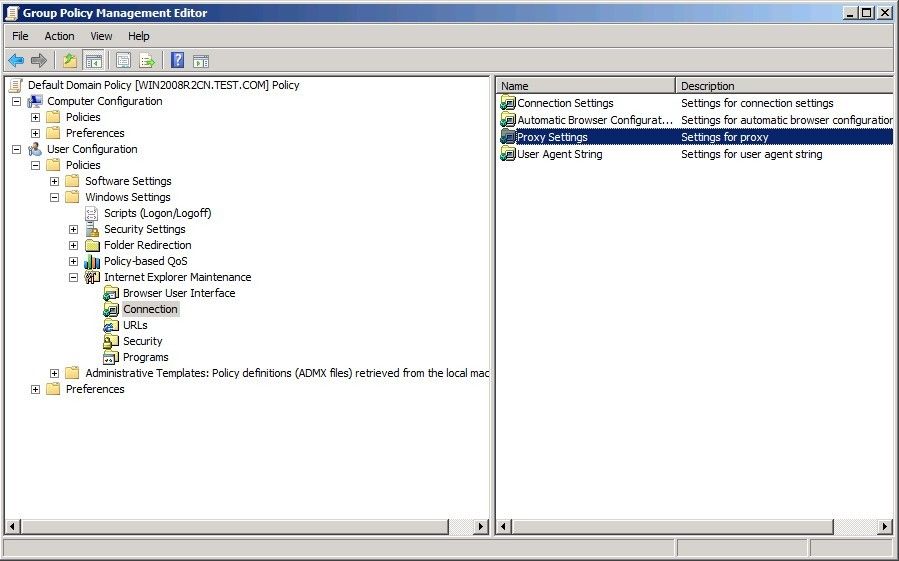Open the Action menu
This screenshot has width=899, height=561.
(60, 36)
